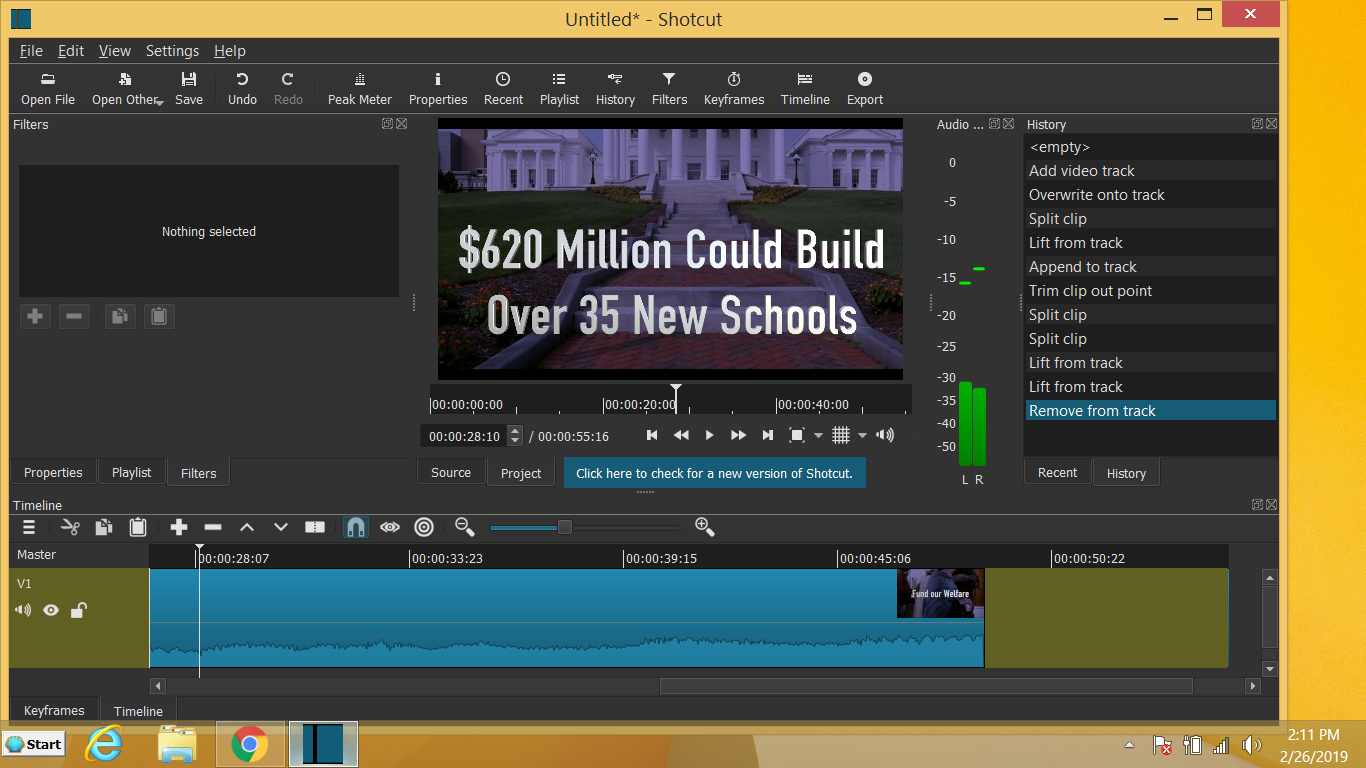The height and width of the screenshot is (768, 1366).
Task: Append clip to track with the plus icon
Action: pos(179,527)
